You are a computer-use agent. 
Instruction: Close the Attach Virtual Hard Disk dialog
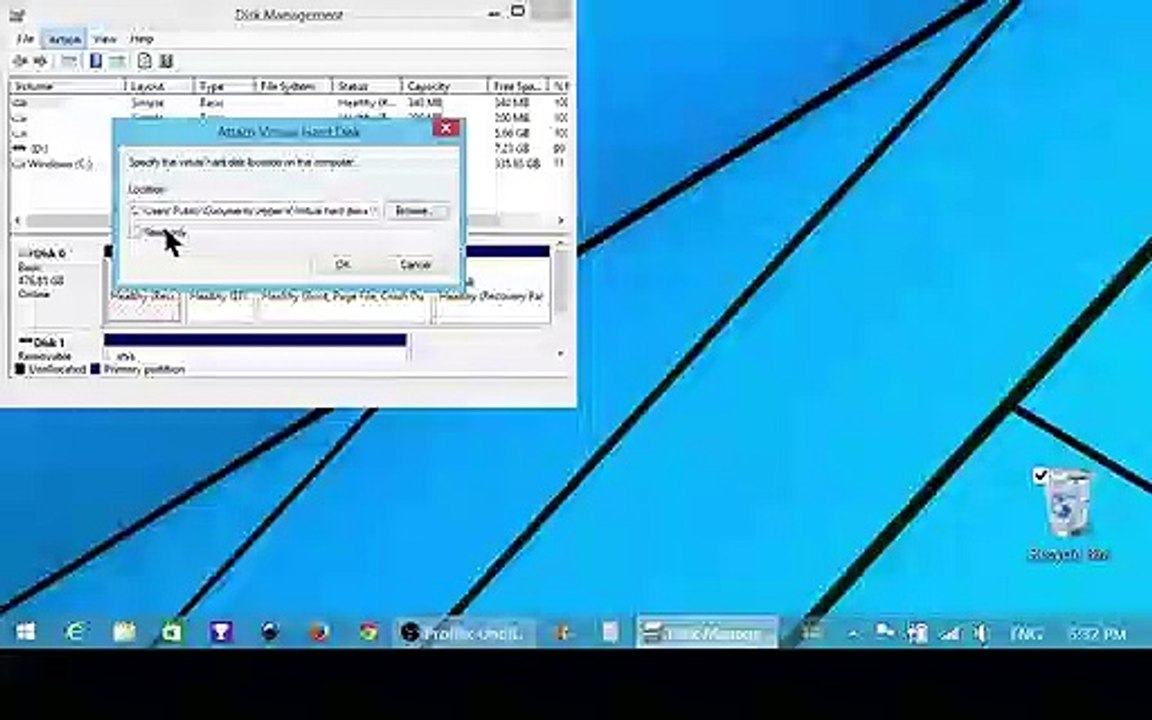click(445, 129)
